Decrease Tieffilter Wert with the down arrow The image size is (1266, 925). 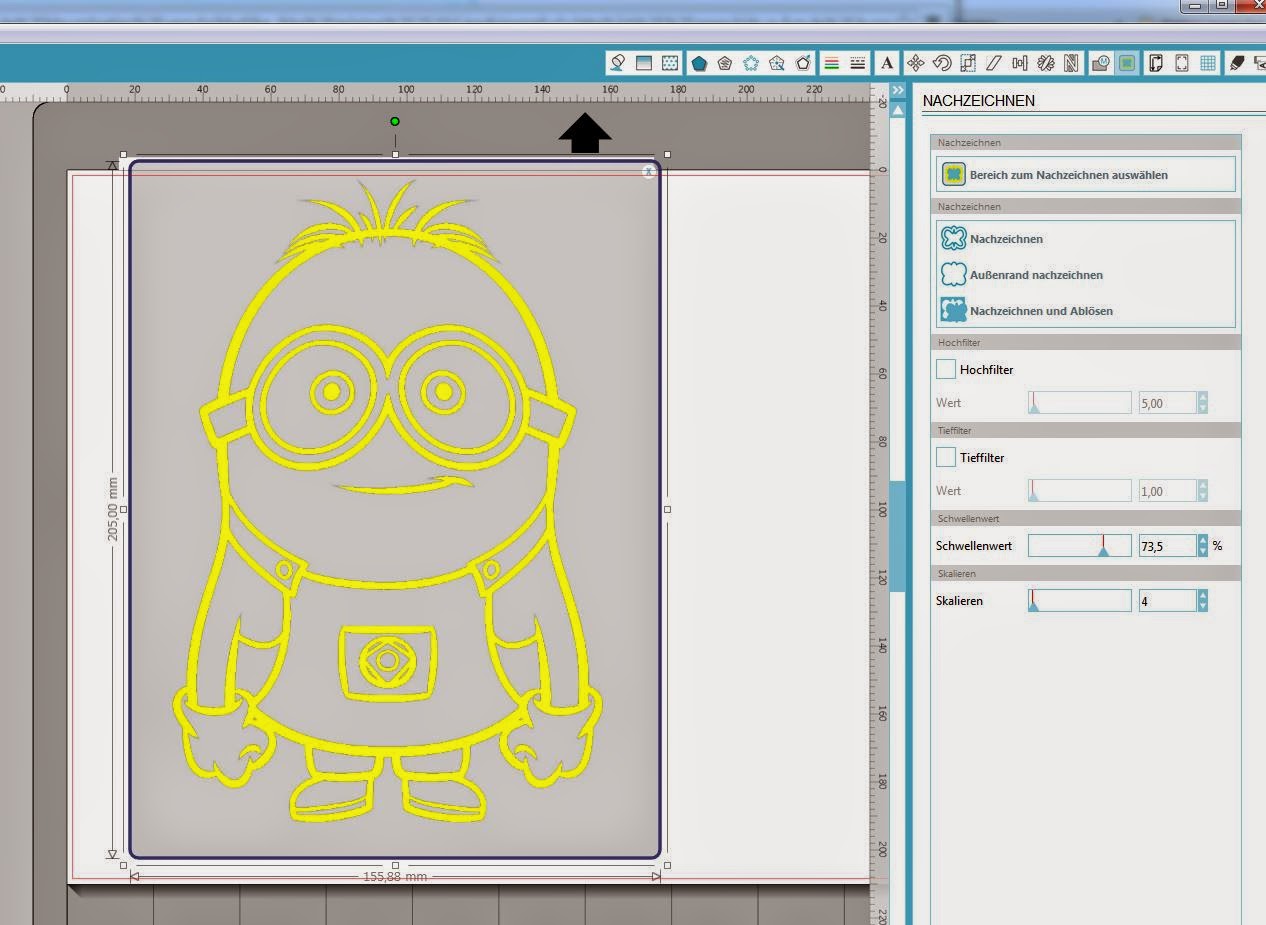[x=1202, y=496]
